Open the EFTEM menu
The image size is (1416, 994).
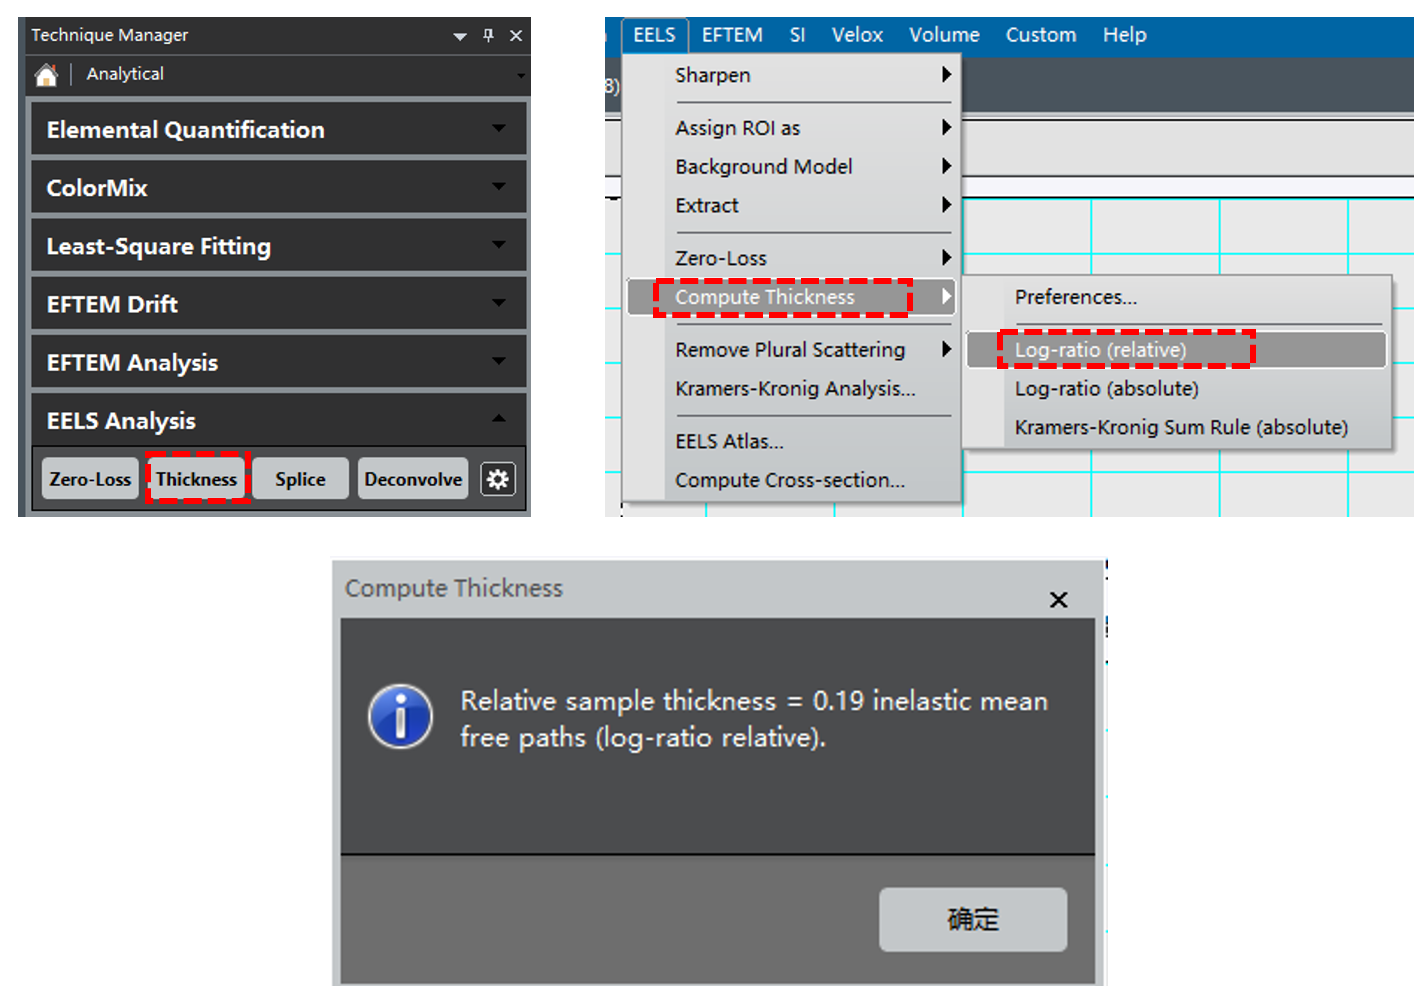pyautogui.click(x=731, y=35)
